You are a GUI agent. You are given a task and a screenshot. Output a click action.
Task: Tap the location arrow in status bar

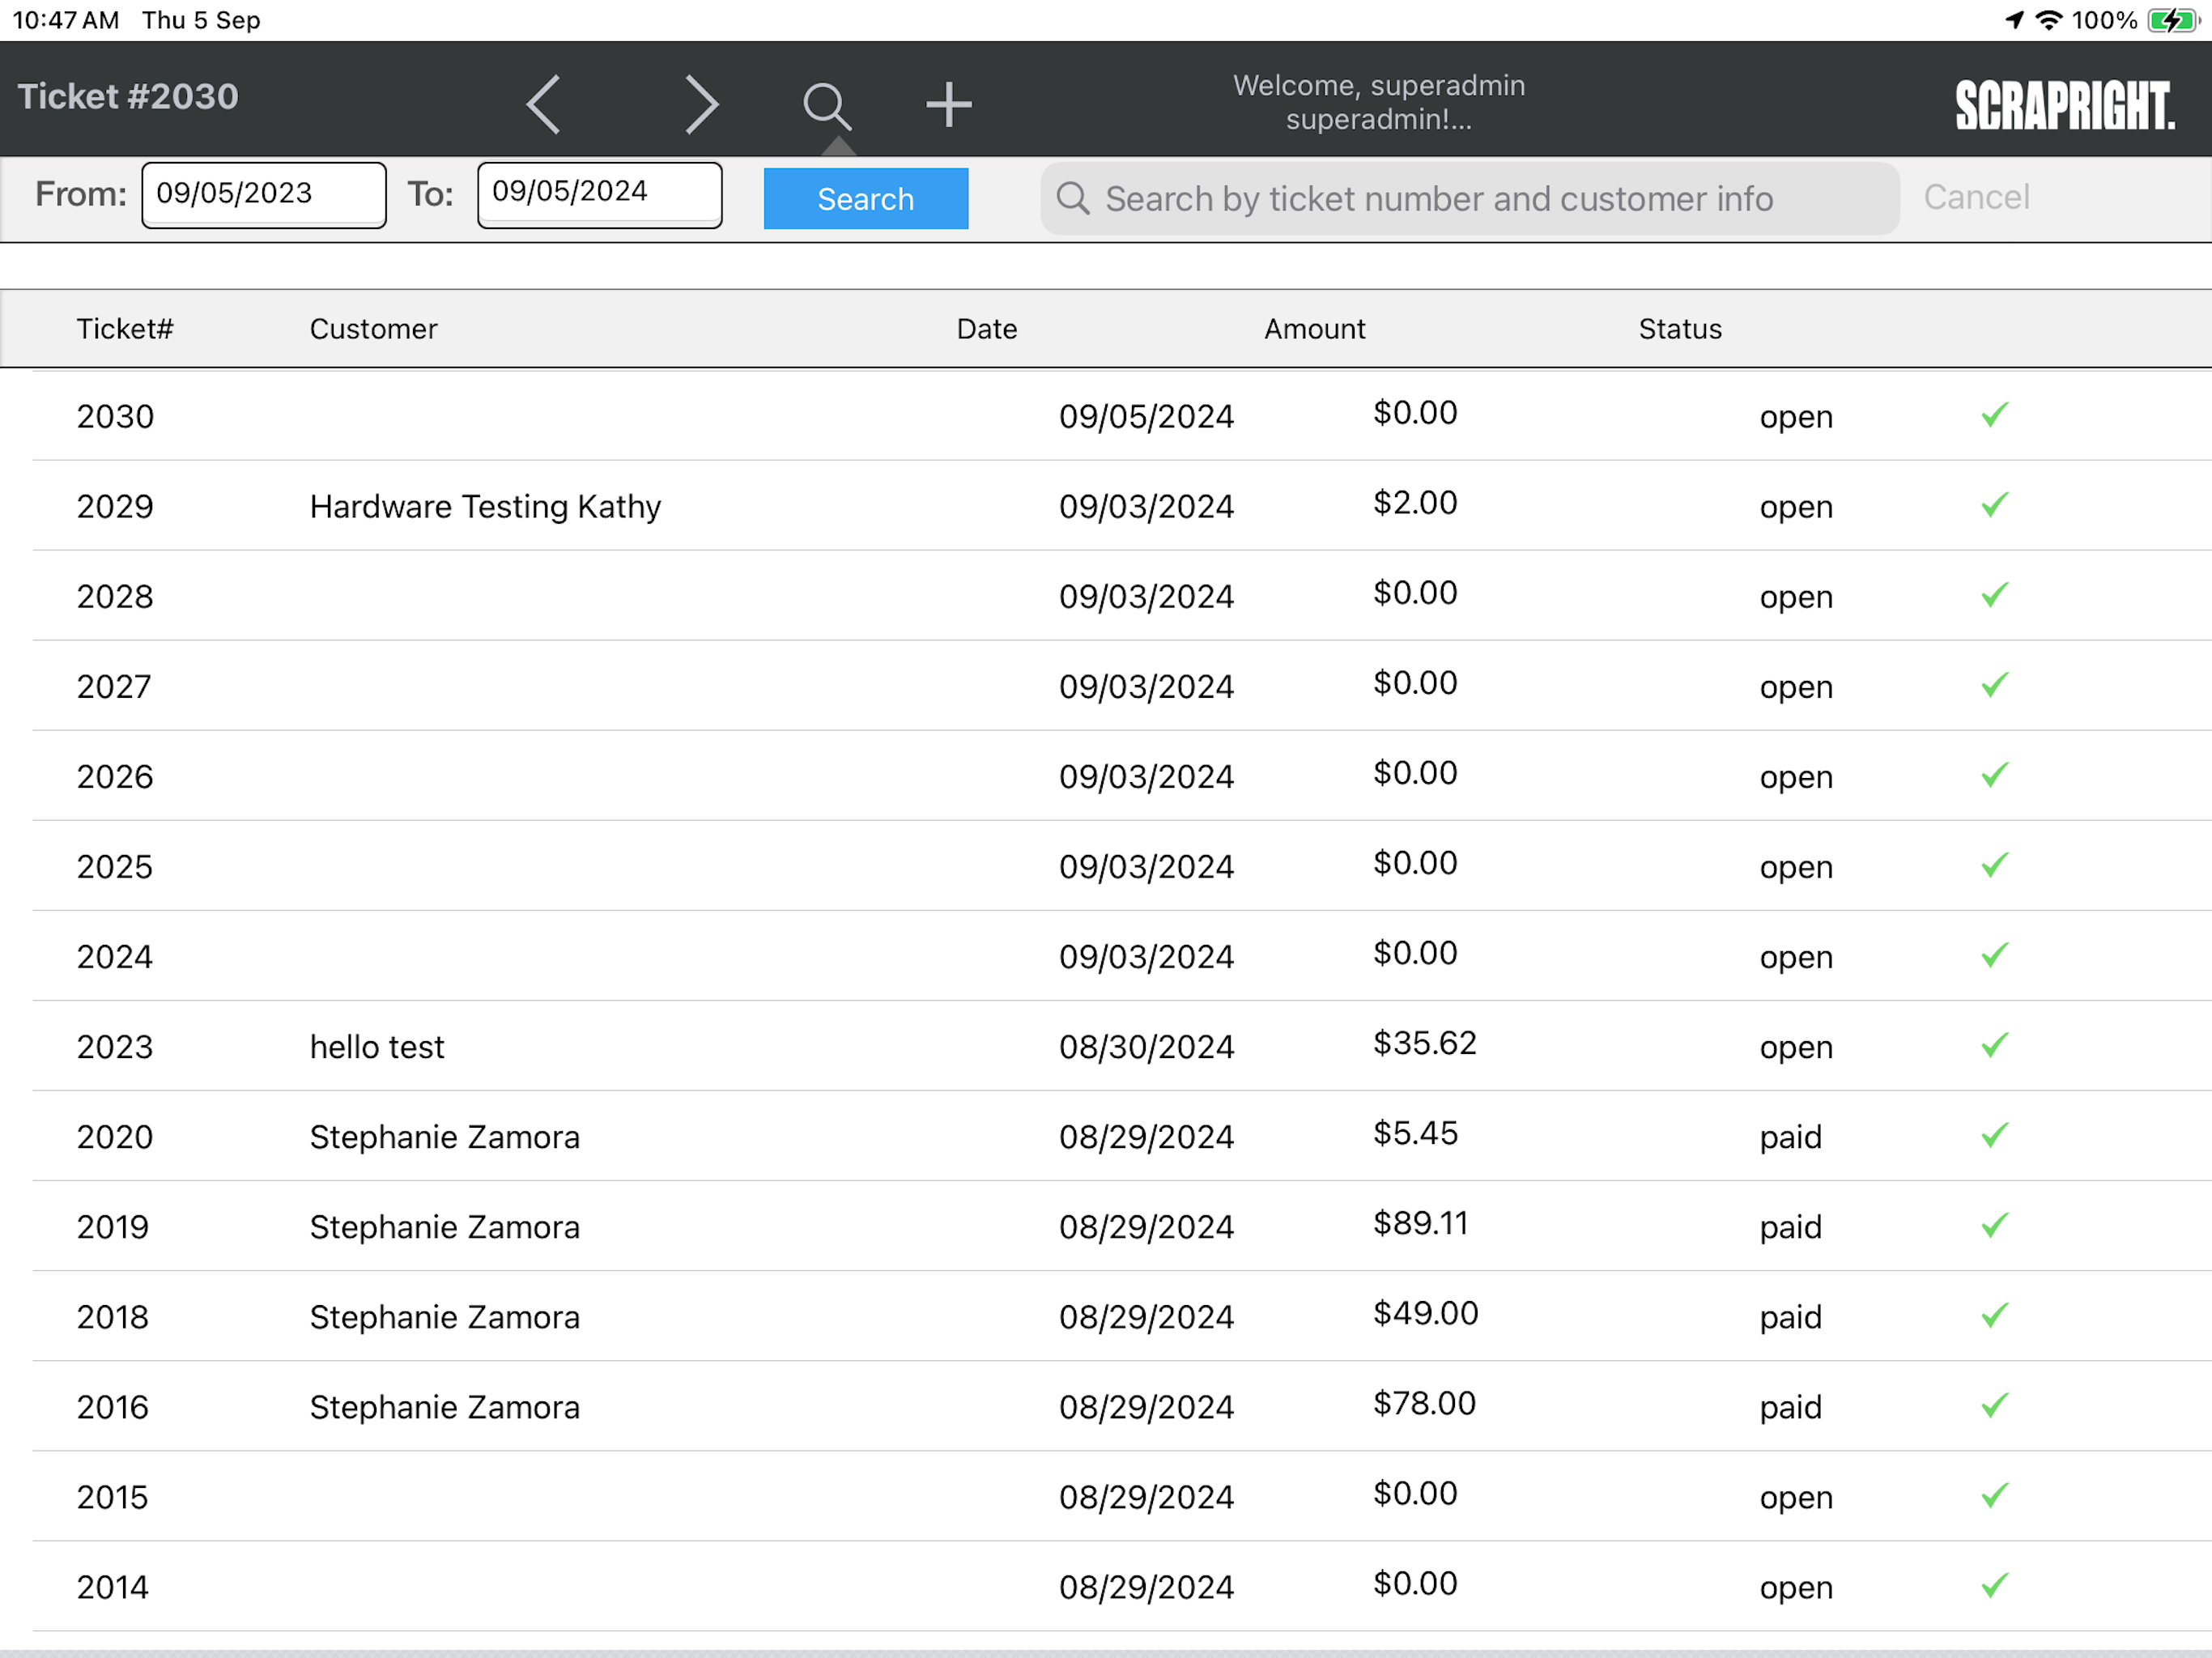point(2014,20)
